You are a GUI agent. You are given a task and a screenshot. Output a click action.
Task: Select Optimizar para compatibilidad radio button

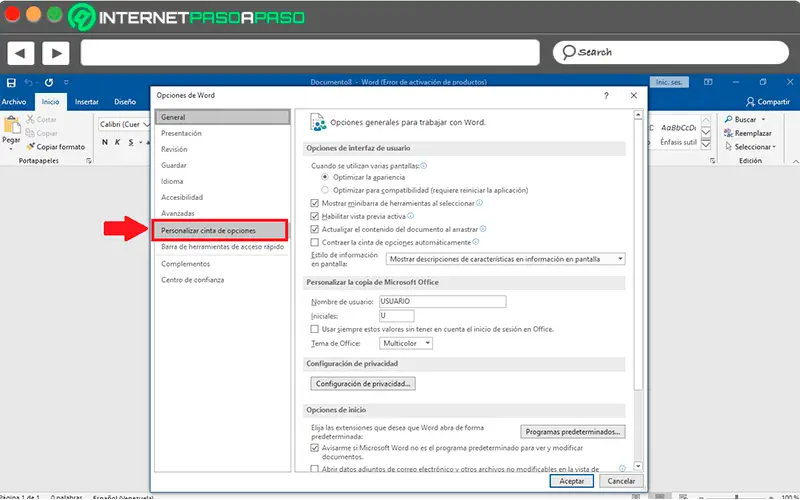click(x=325, y=190)
